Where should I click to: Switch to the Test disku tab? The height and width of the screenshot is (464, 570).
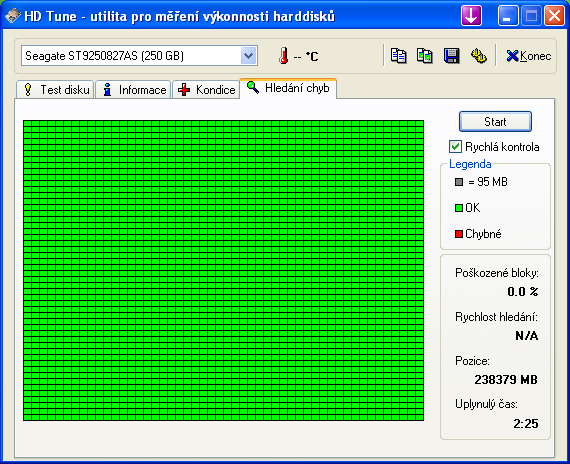(x=55, y=89)
